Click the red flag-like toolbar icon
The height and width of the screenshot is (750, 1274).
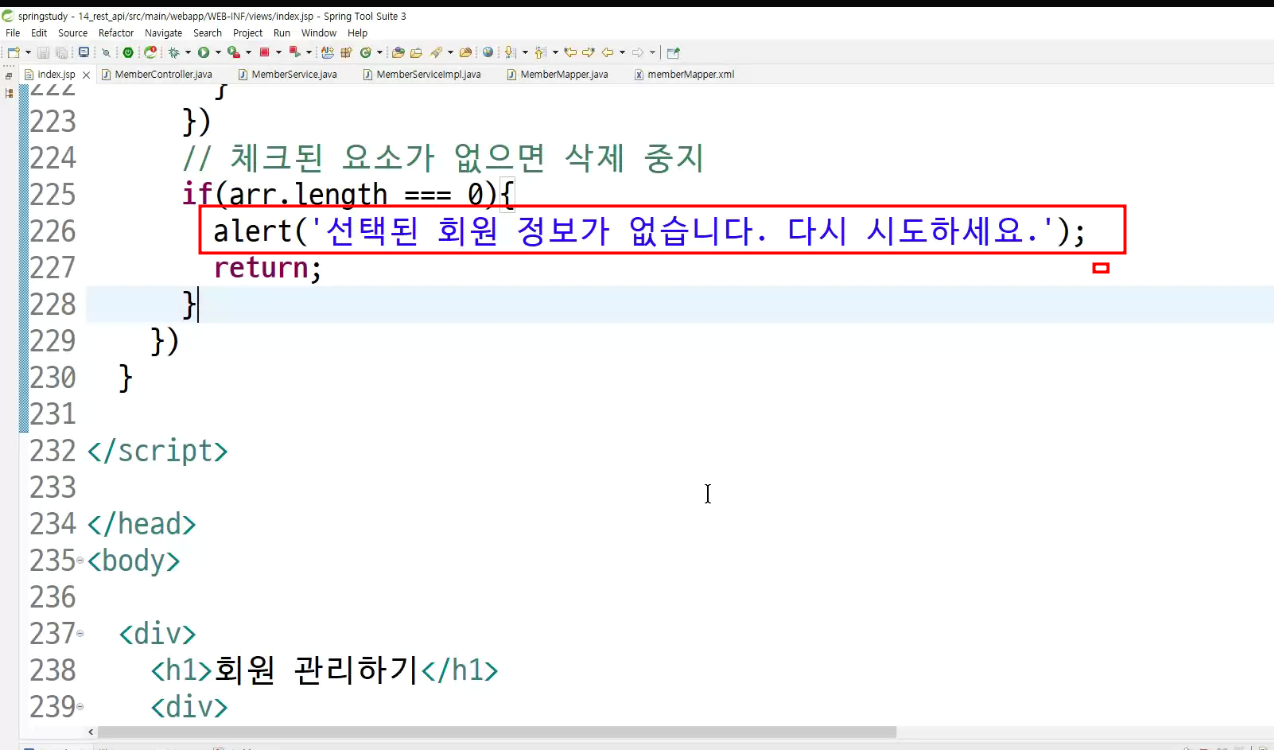tap(295, 52)
